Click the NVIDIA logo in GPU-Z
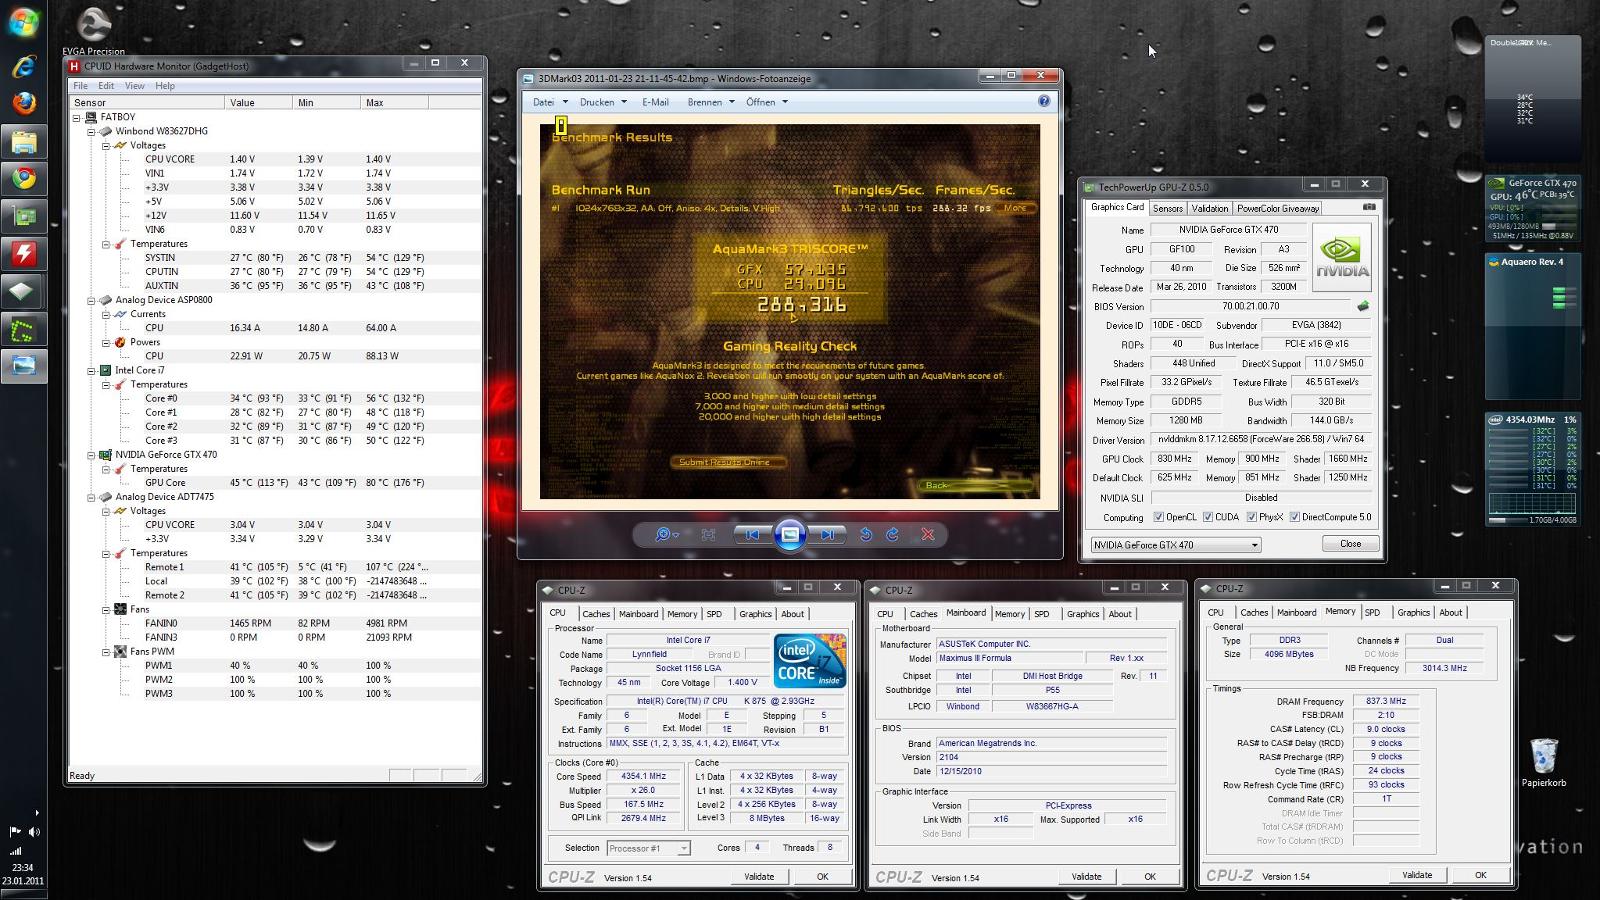This screenshot has width=1600, height=900. (x=1341, y=257)
